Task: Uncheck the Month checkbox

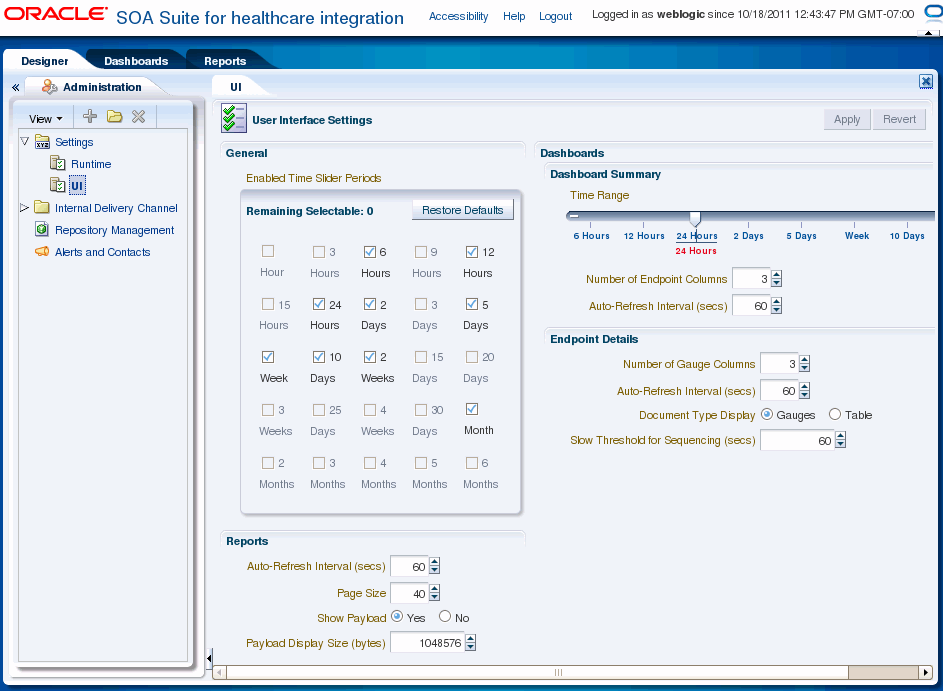Action: (x=472, y=409)
